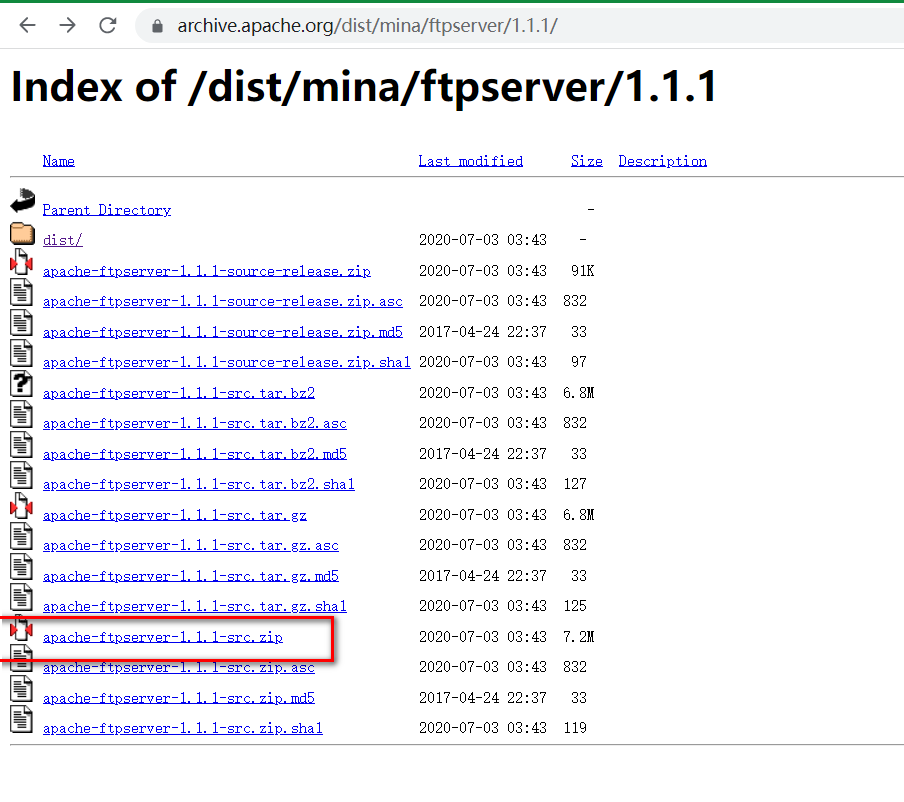This screenshot has height=802, width=904.
Task: Click the browser back arrow
Action: 27,25
